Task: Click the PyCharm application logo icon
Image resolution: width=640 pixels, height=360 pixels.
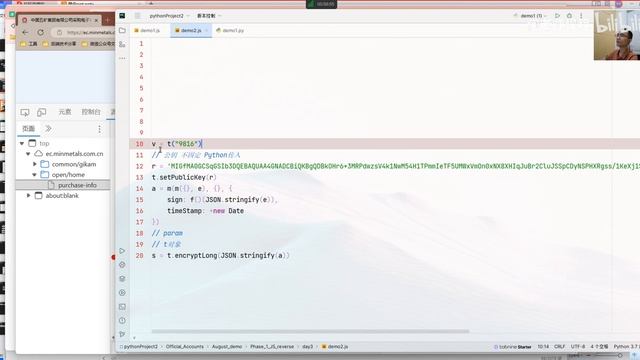Action: pos(122,16)
